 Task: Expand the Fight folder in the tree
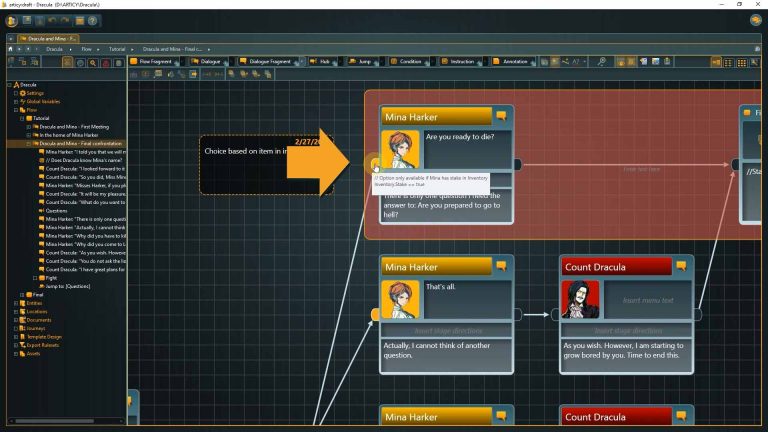(35, 278)
